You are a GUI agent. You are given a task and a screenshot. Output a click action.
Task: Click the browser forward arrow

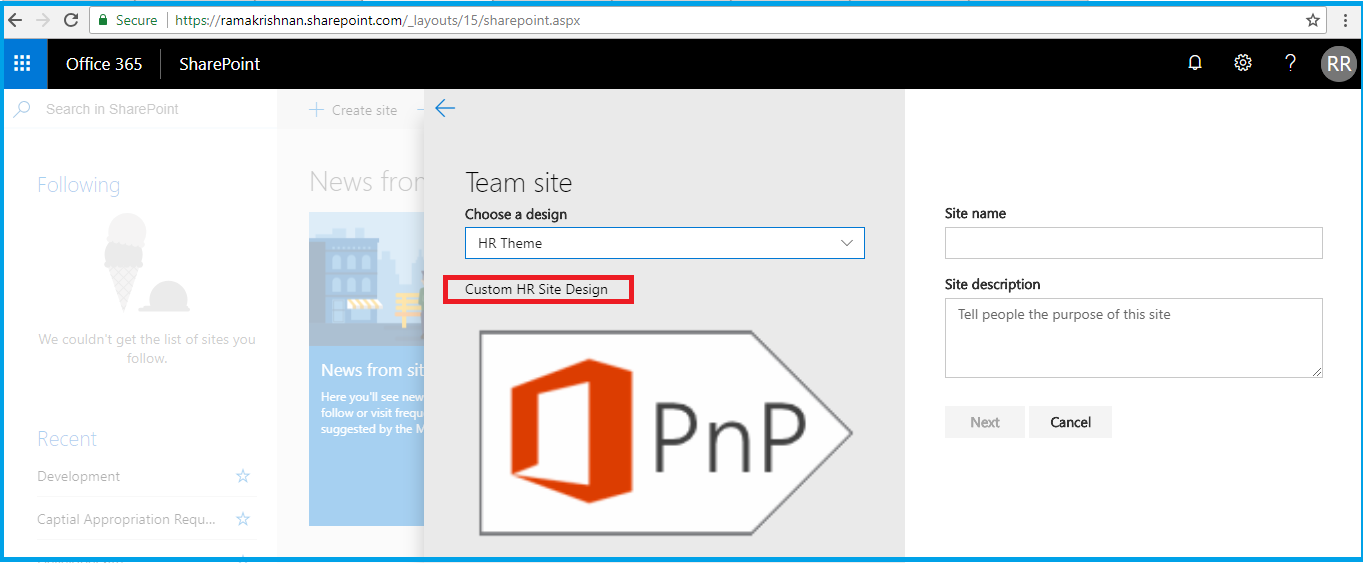click(43, 20)
